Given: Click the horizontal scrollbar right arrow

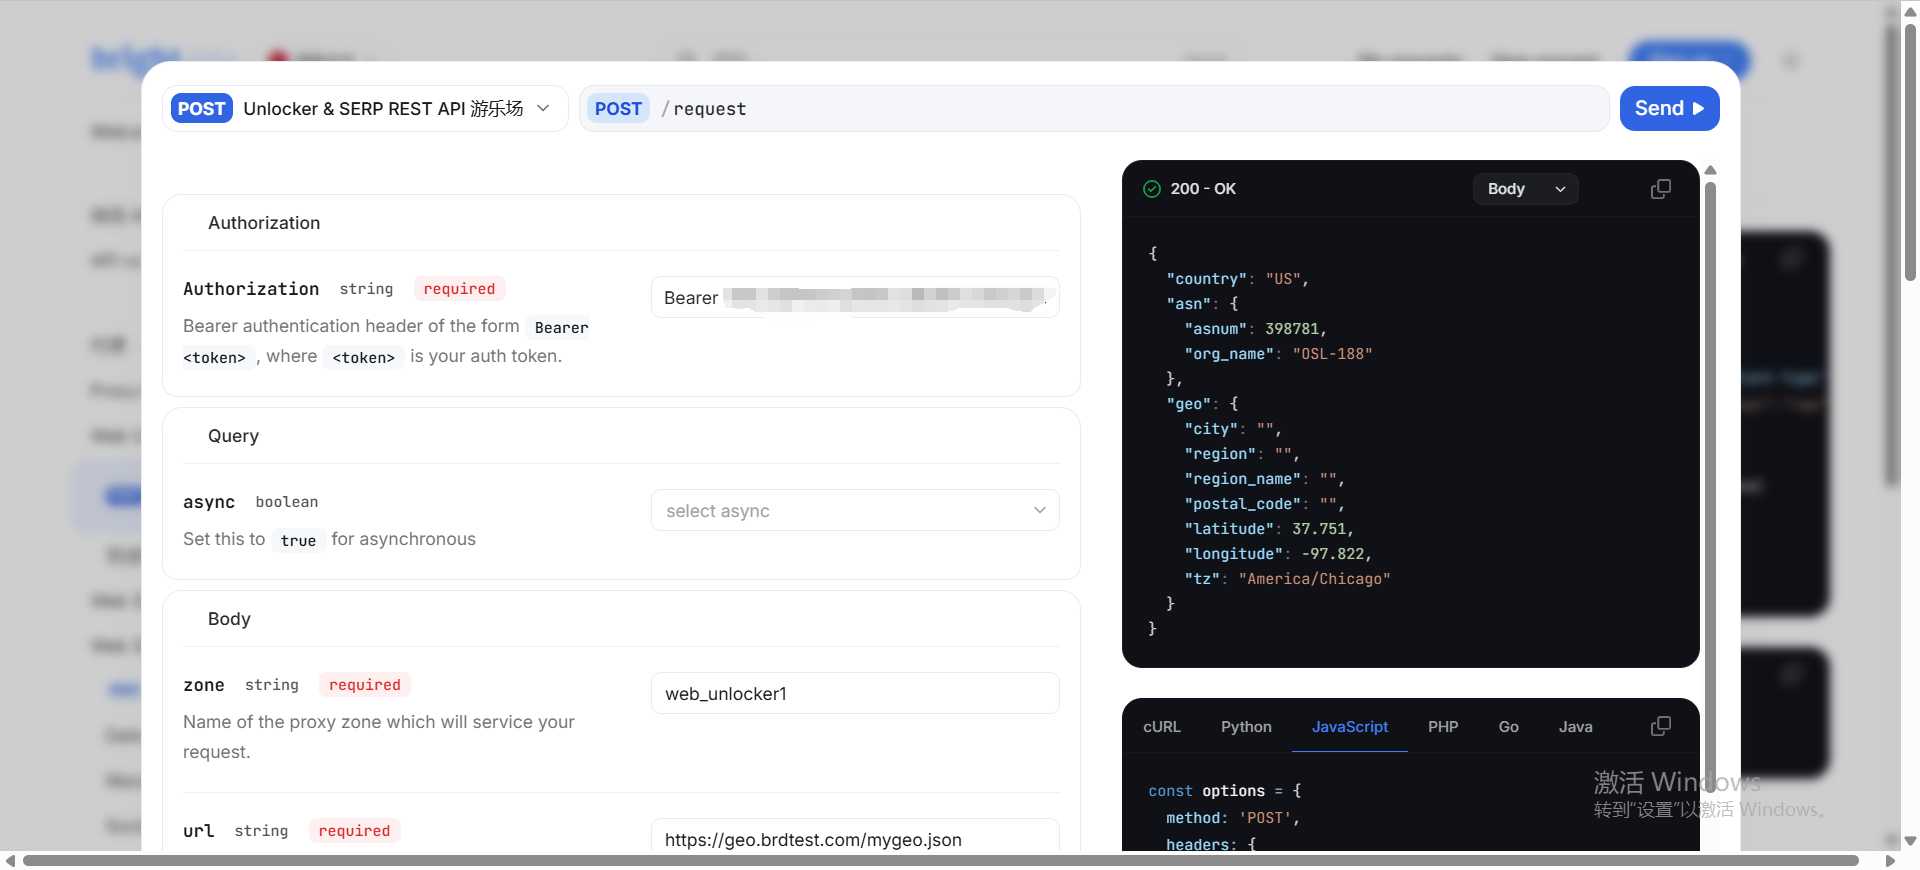Looking at the screenshot, I should pyautogui.click(x=1890, y=860).
